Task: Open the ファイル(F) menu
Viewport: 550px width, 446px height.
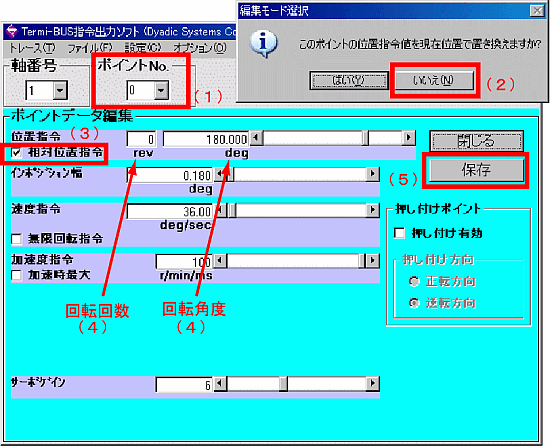Action: [x=90, y=48]
